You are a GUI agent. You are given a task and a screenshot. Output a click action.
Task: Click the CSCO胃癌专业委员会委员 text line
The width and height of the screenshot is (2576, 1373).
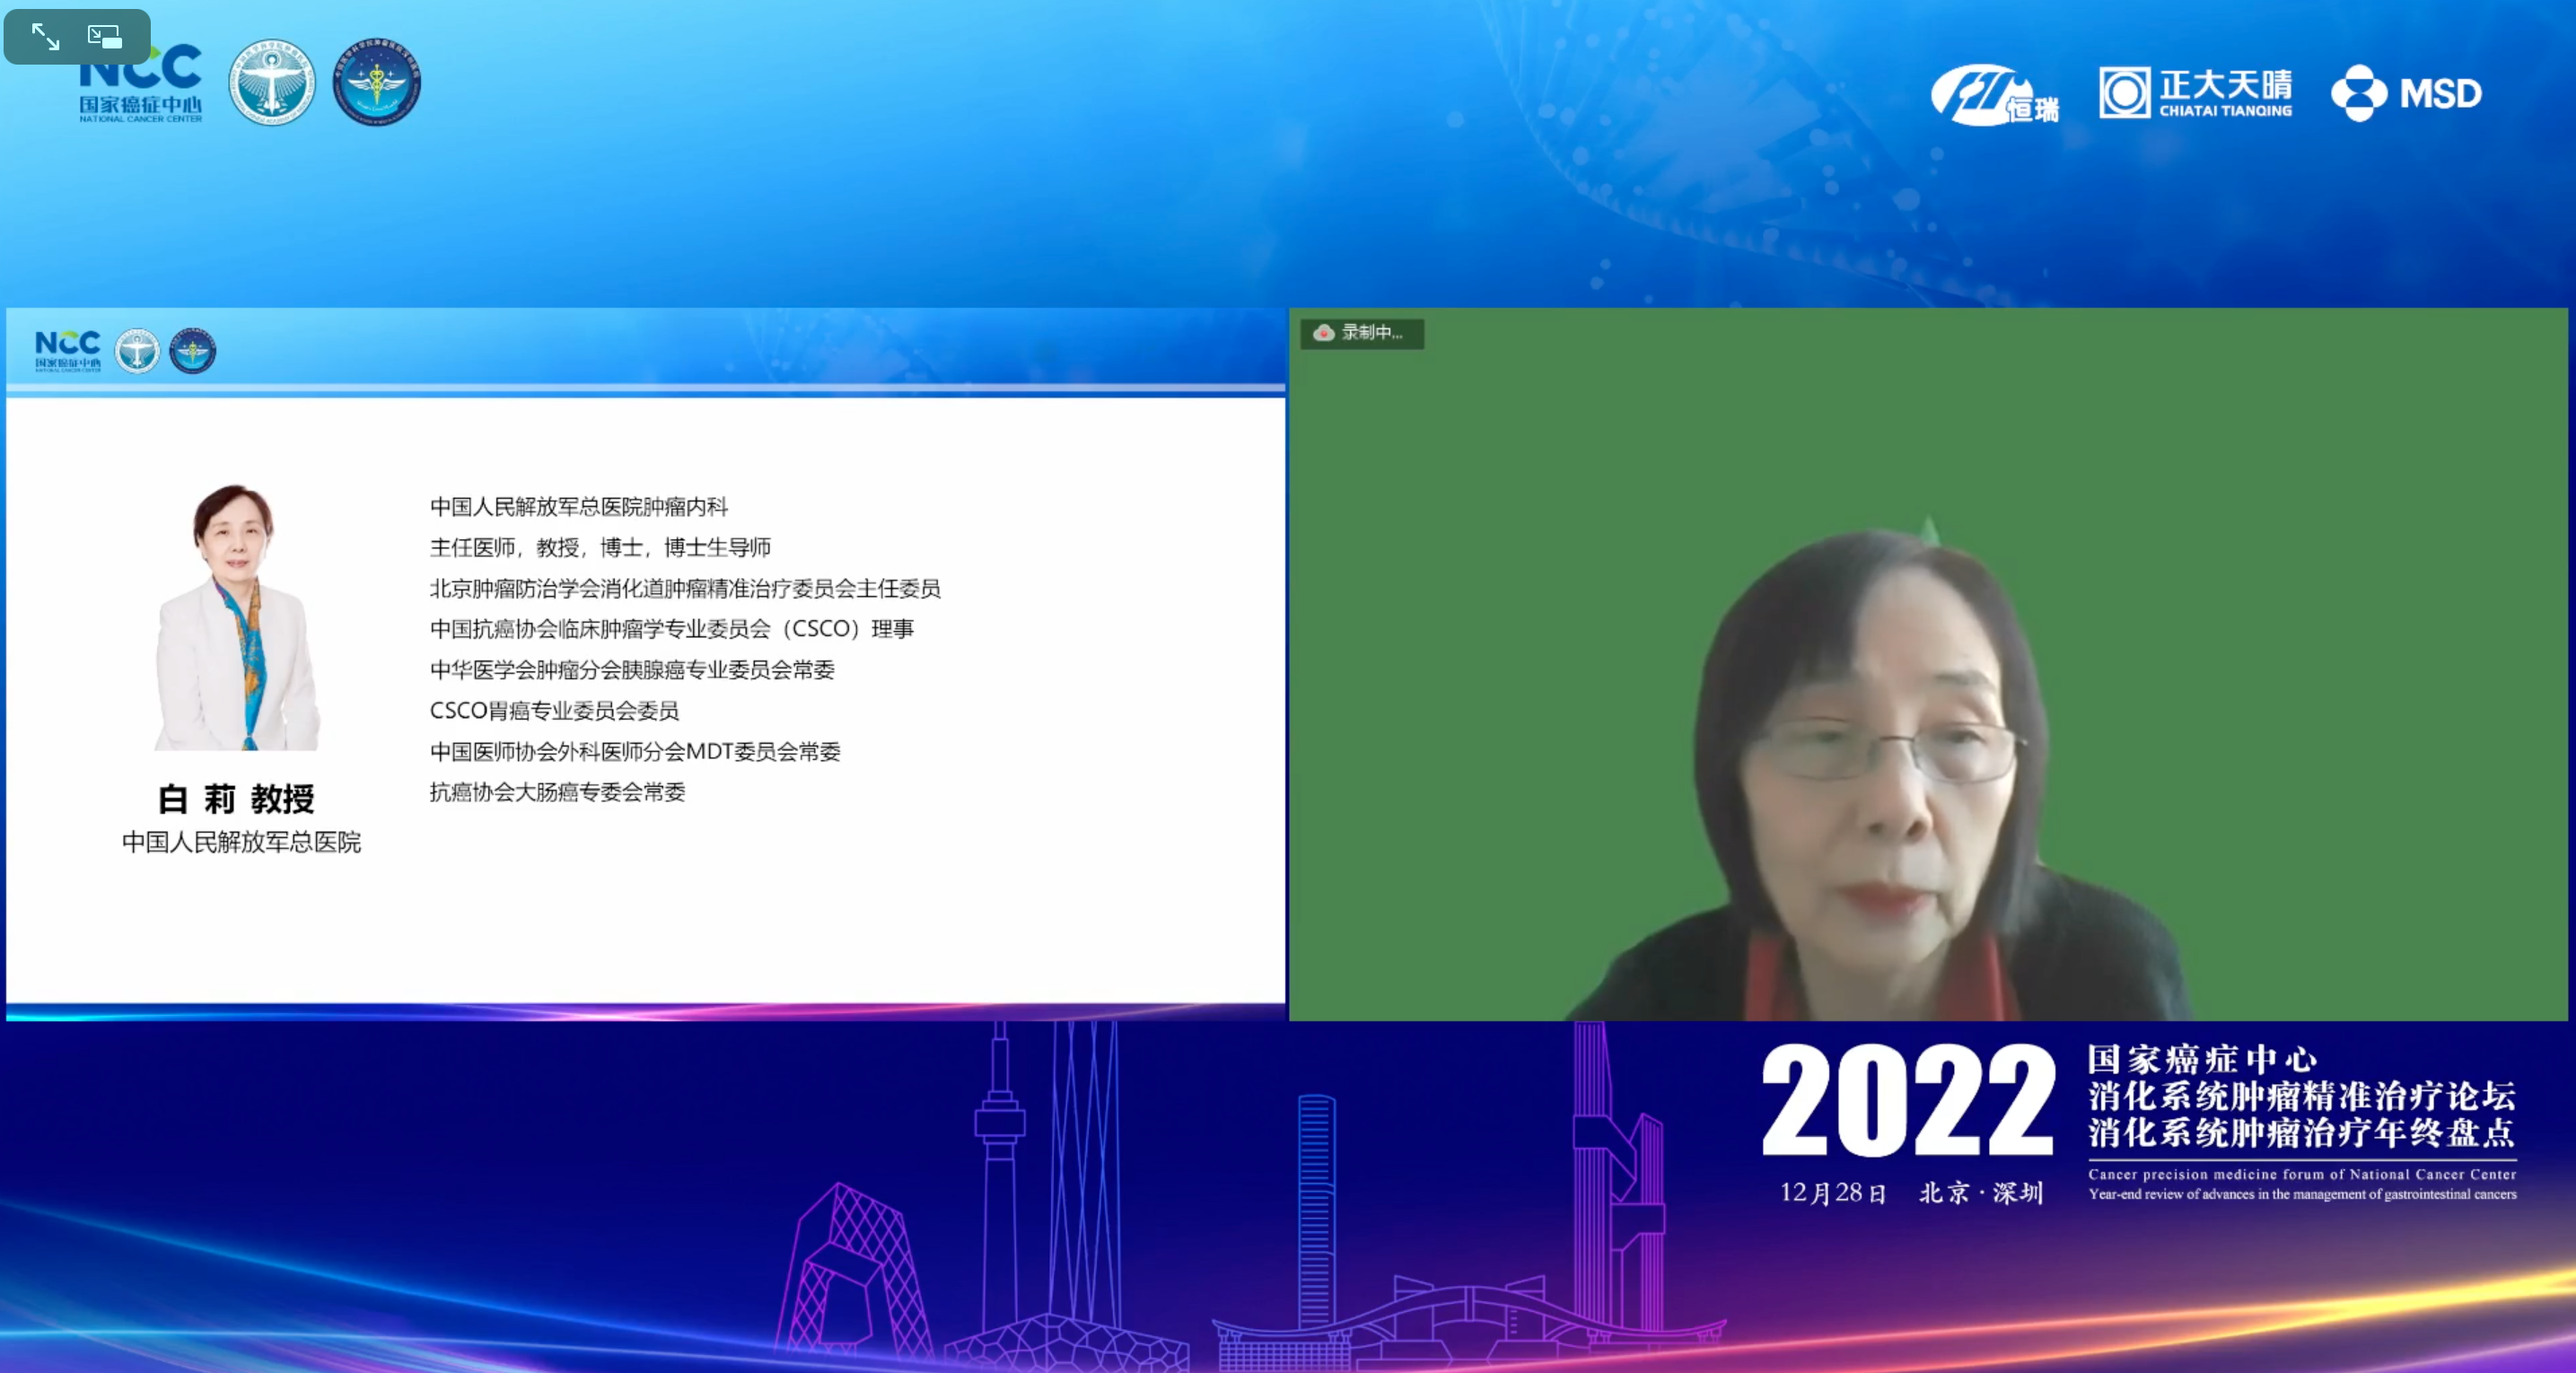[554, 711]
